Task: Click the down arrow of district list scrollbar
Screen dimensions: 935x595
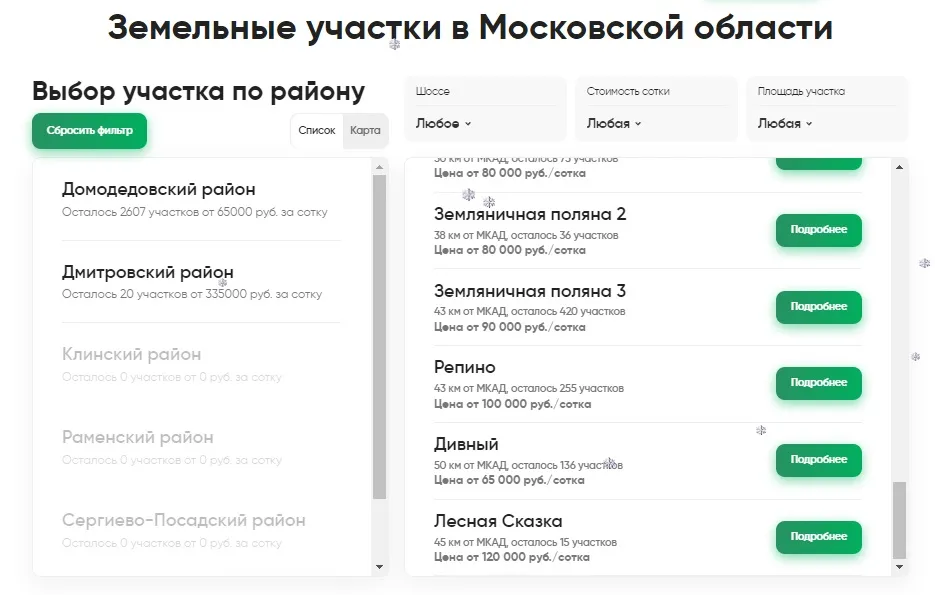Action: pyautogui.click(x=379, y=567)
